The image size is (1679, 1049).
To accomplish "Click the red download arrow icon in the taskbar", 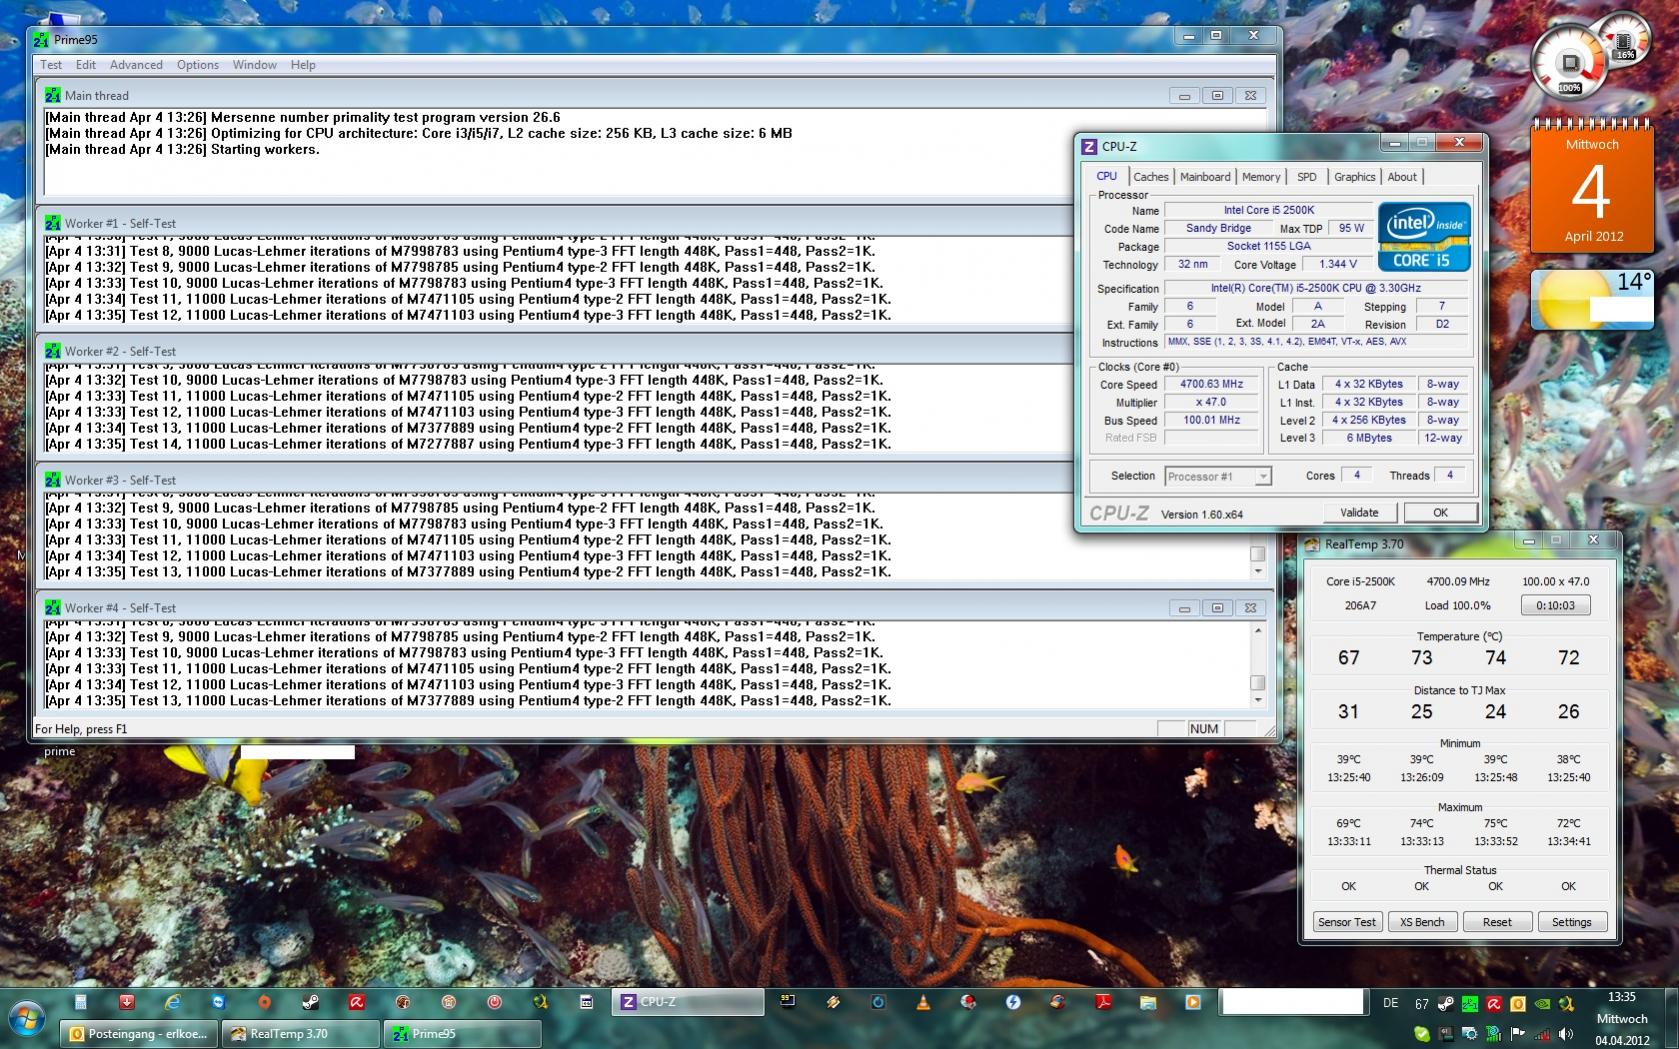I will click(127, 1002).
